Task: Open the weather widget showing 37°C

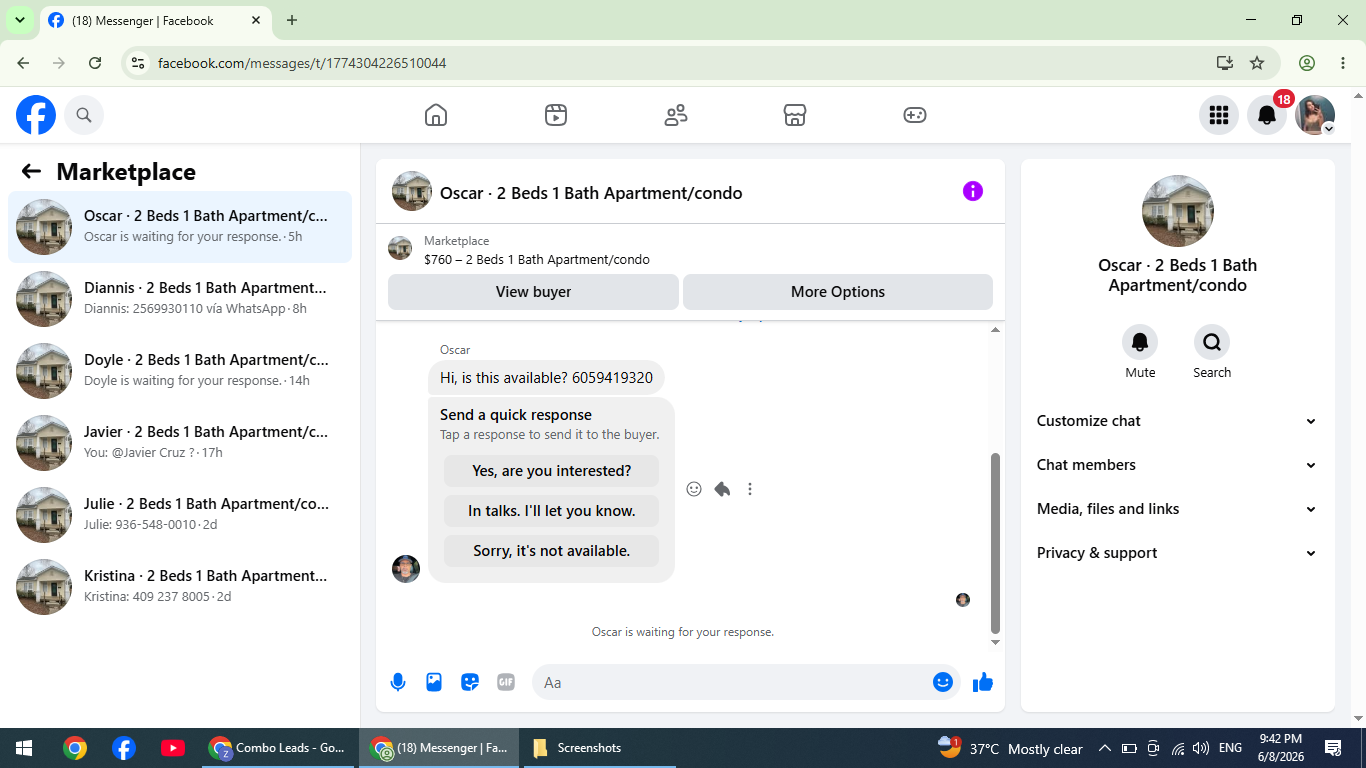Action: pyautogui.click(x=1010, y=748)
